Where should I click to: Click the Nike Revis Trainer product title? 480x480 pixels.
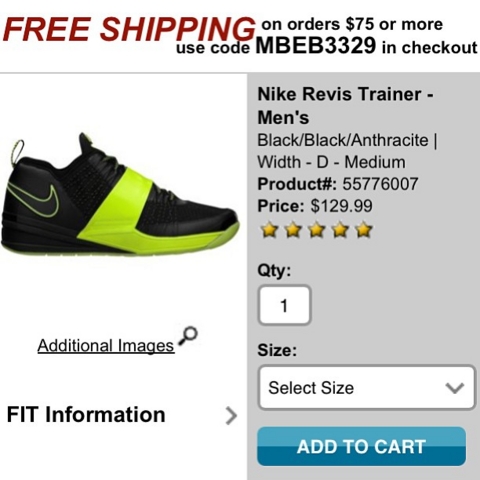[345, 105]
